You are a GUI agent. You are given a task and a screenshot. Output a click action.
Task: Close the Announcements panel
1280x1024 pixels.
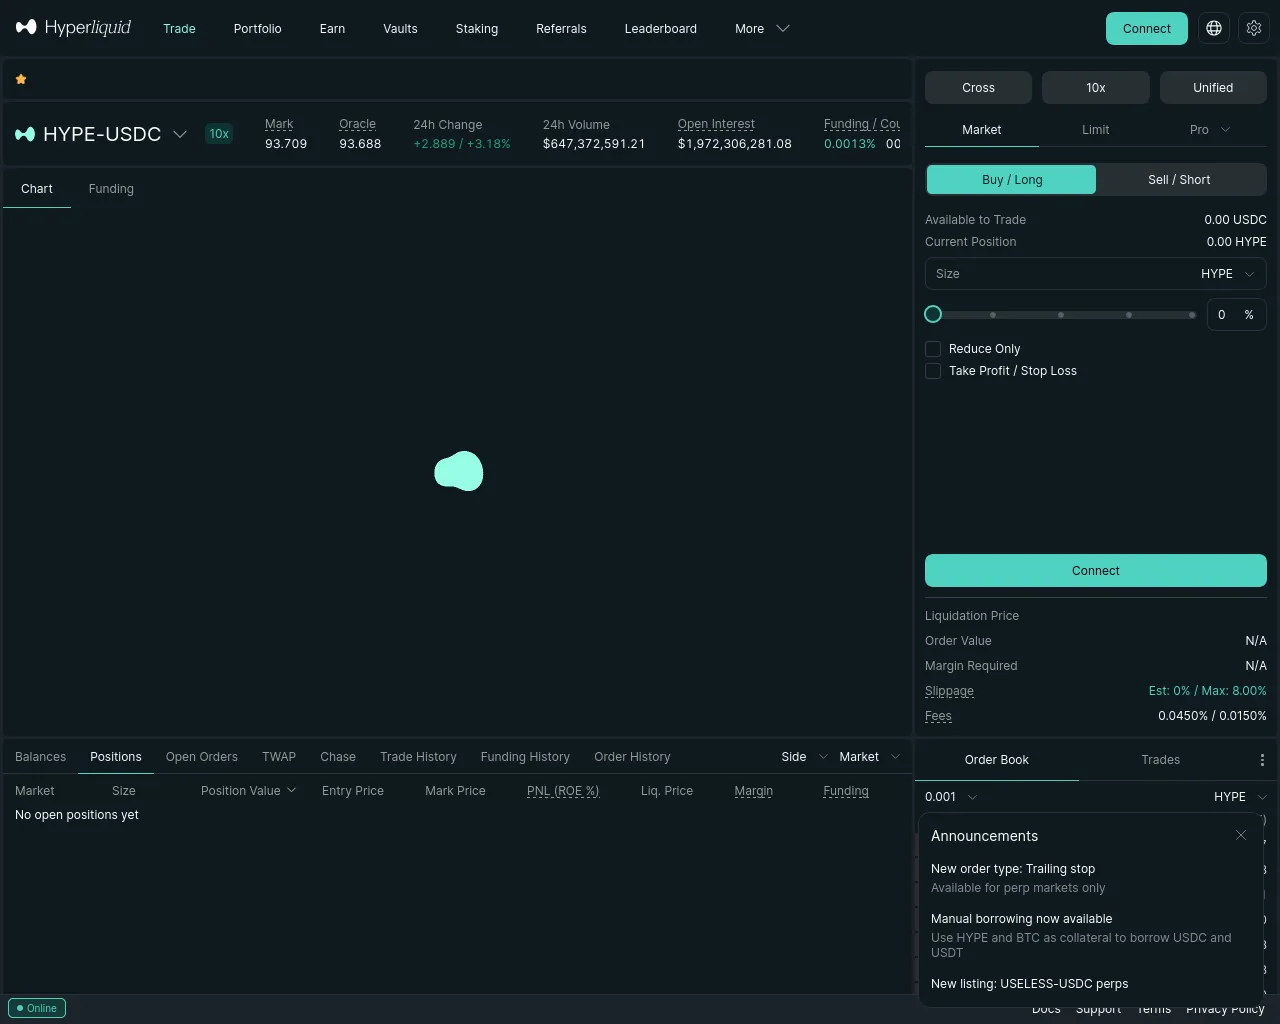coord(1241,835)
